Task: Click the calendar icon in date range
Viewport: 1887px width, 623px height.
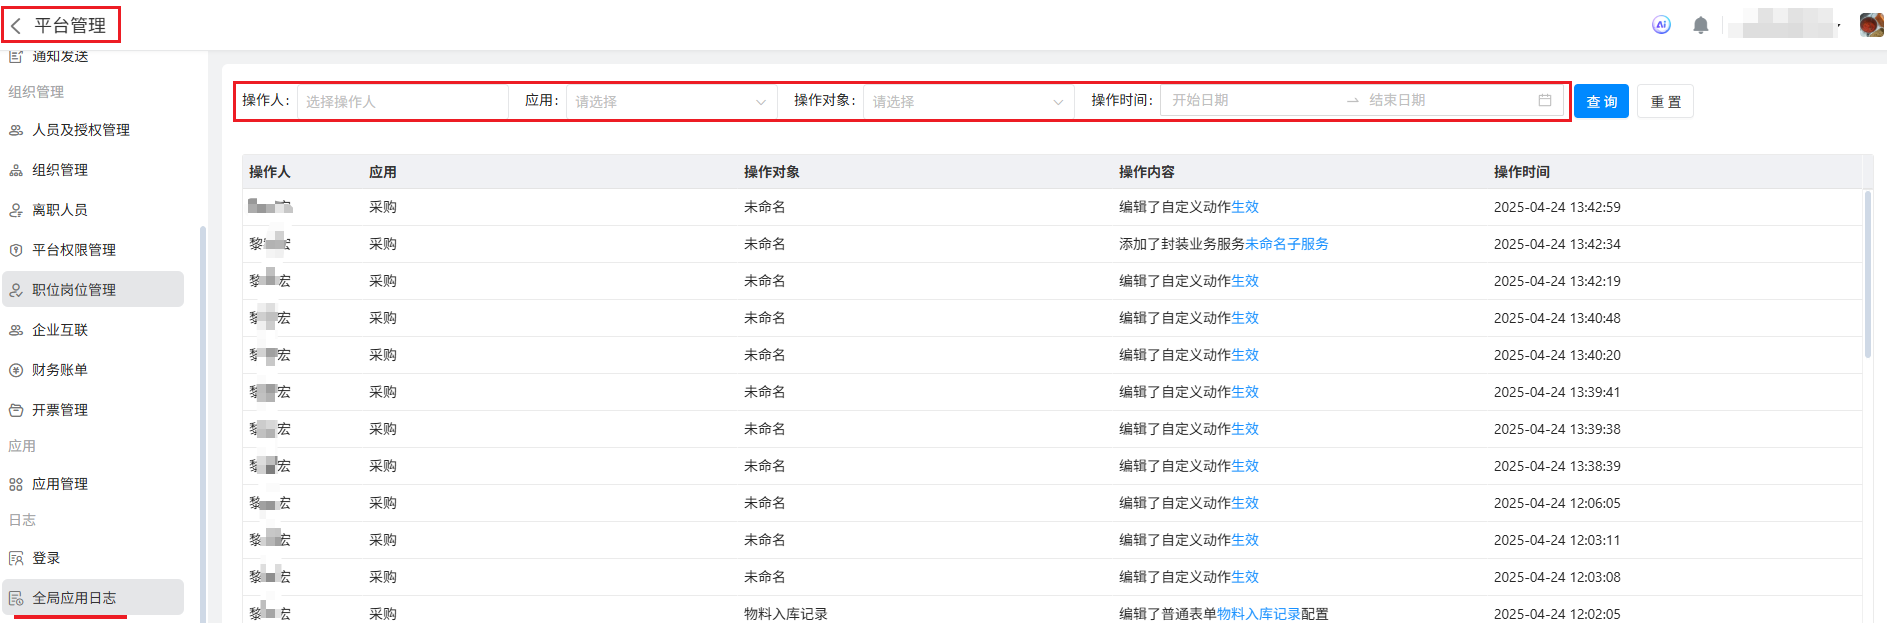Action: tap(1544, 100)
